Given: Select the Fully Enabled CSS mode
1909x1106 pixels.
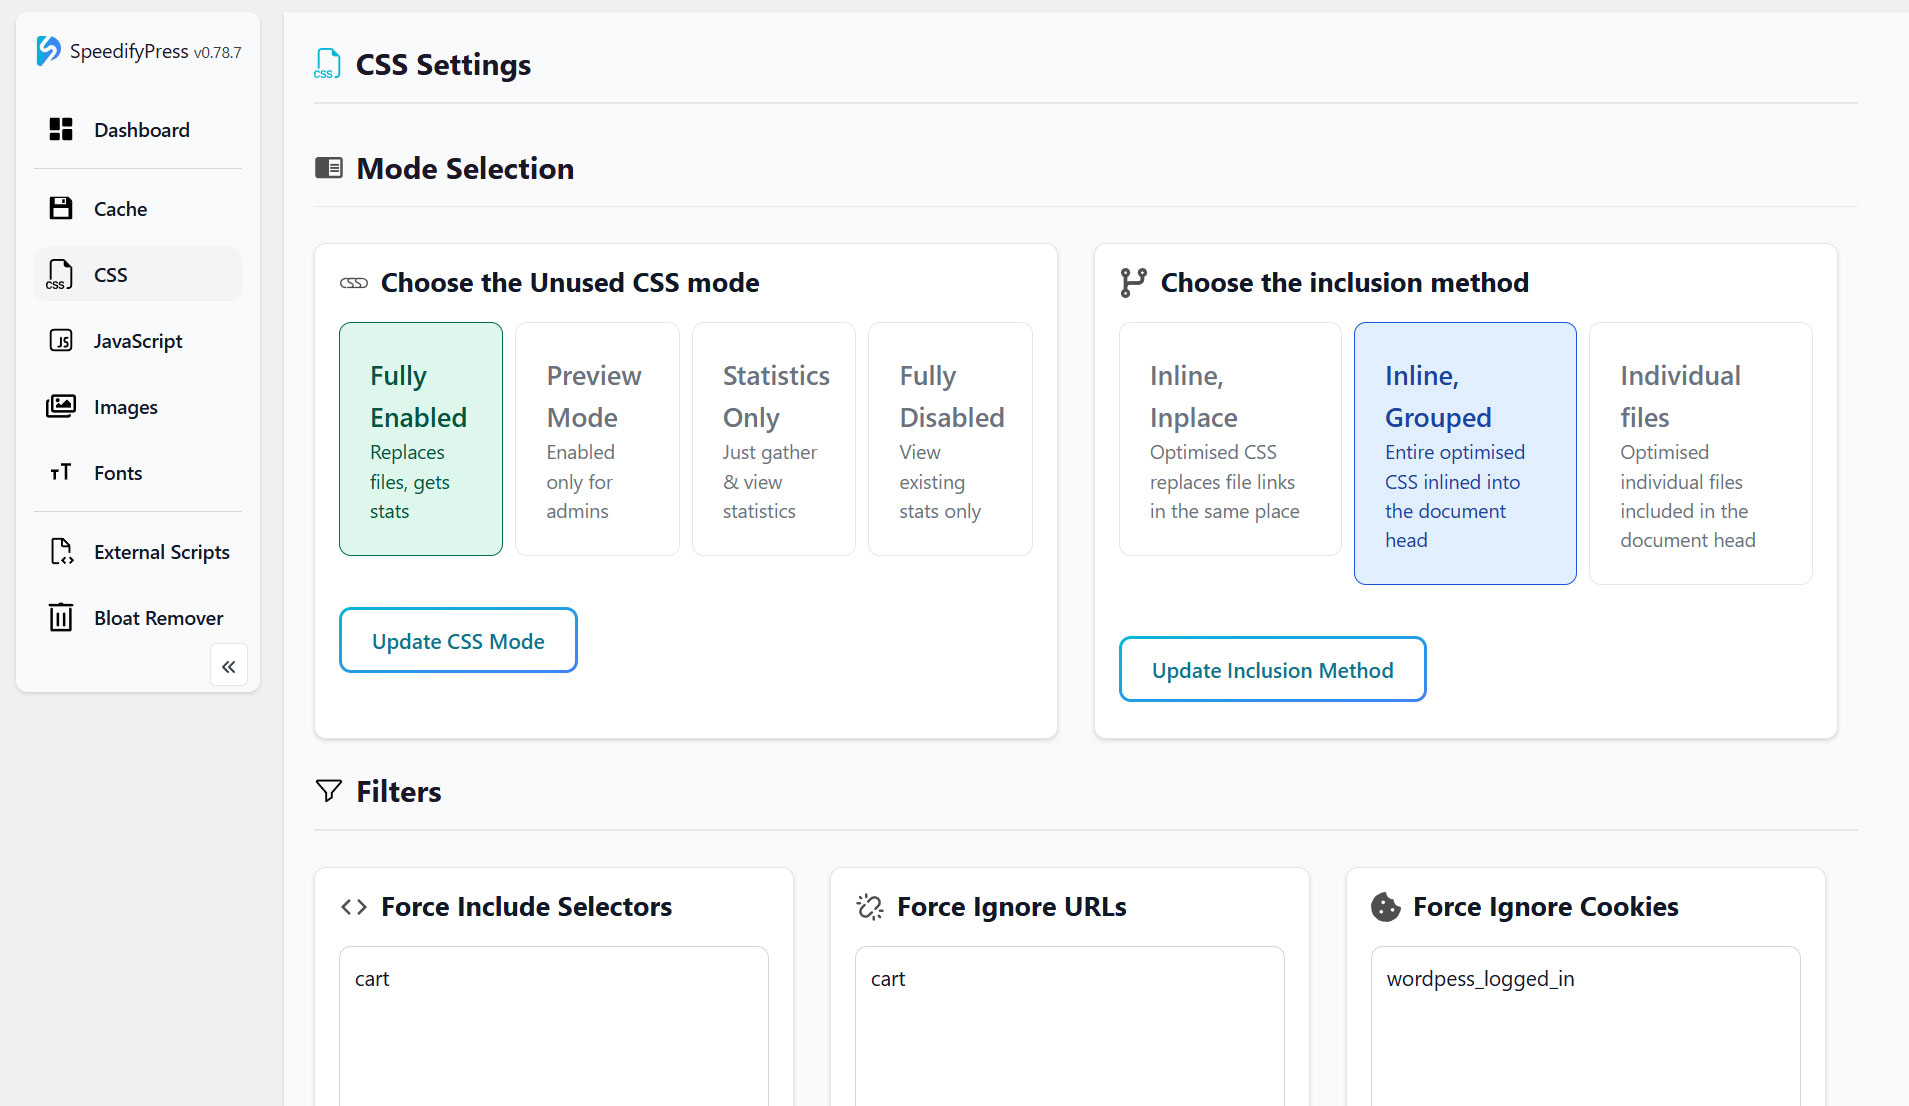Looking at the screenshot, I should click(421, 439).
